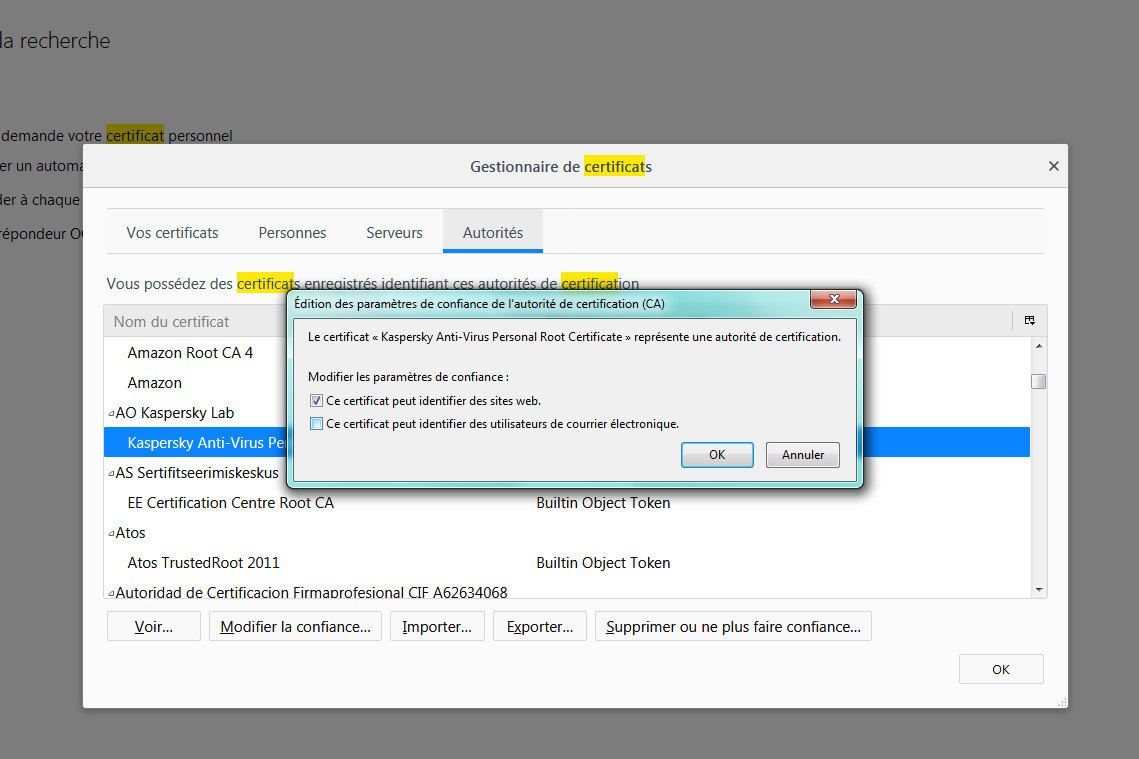
Task: Click the Exporter... button
Action: tap(540, 627)
